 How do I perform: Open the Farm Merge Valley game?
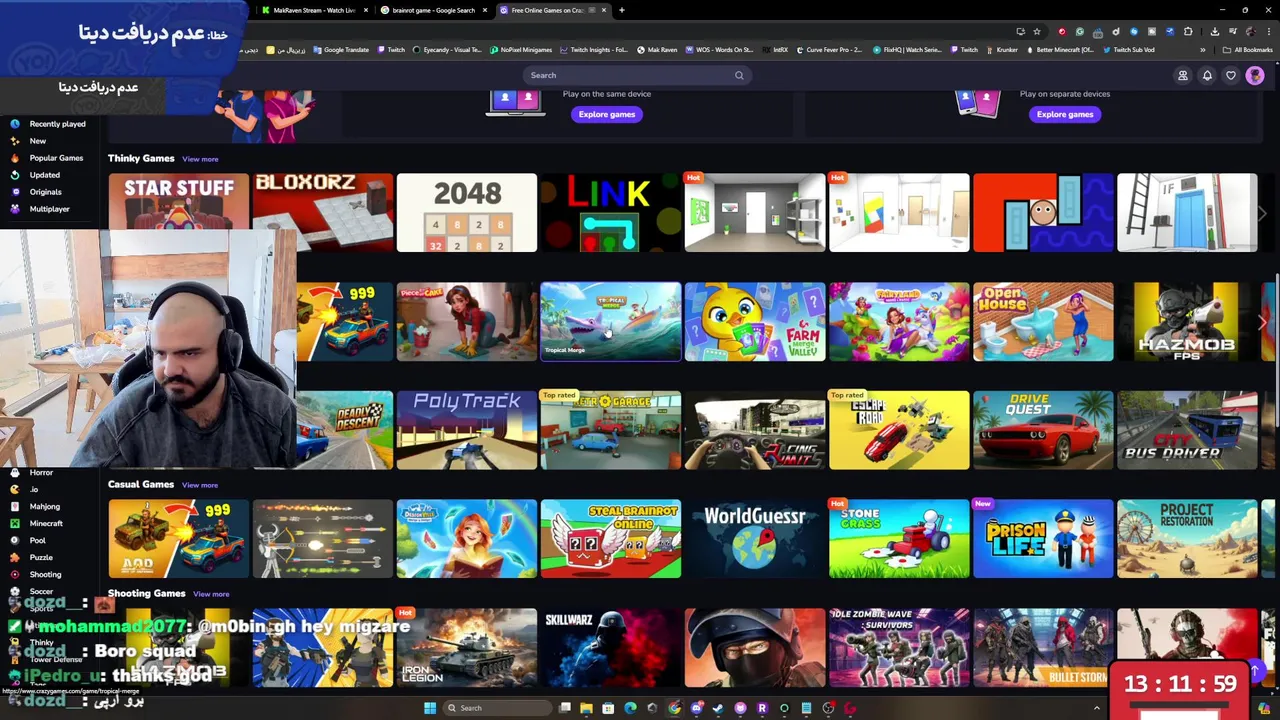[x=755, y=322]
